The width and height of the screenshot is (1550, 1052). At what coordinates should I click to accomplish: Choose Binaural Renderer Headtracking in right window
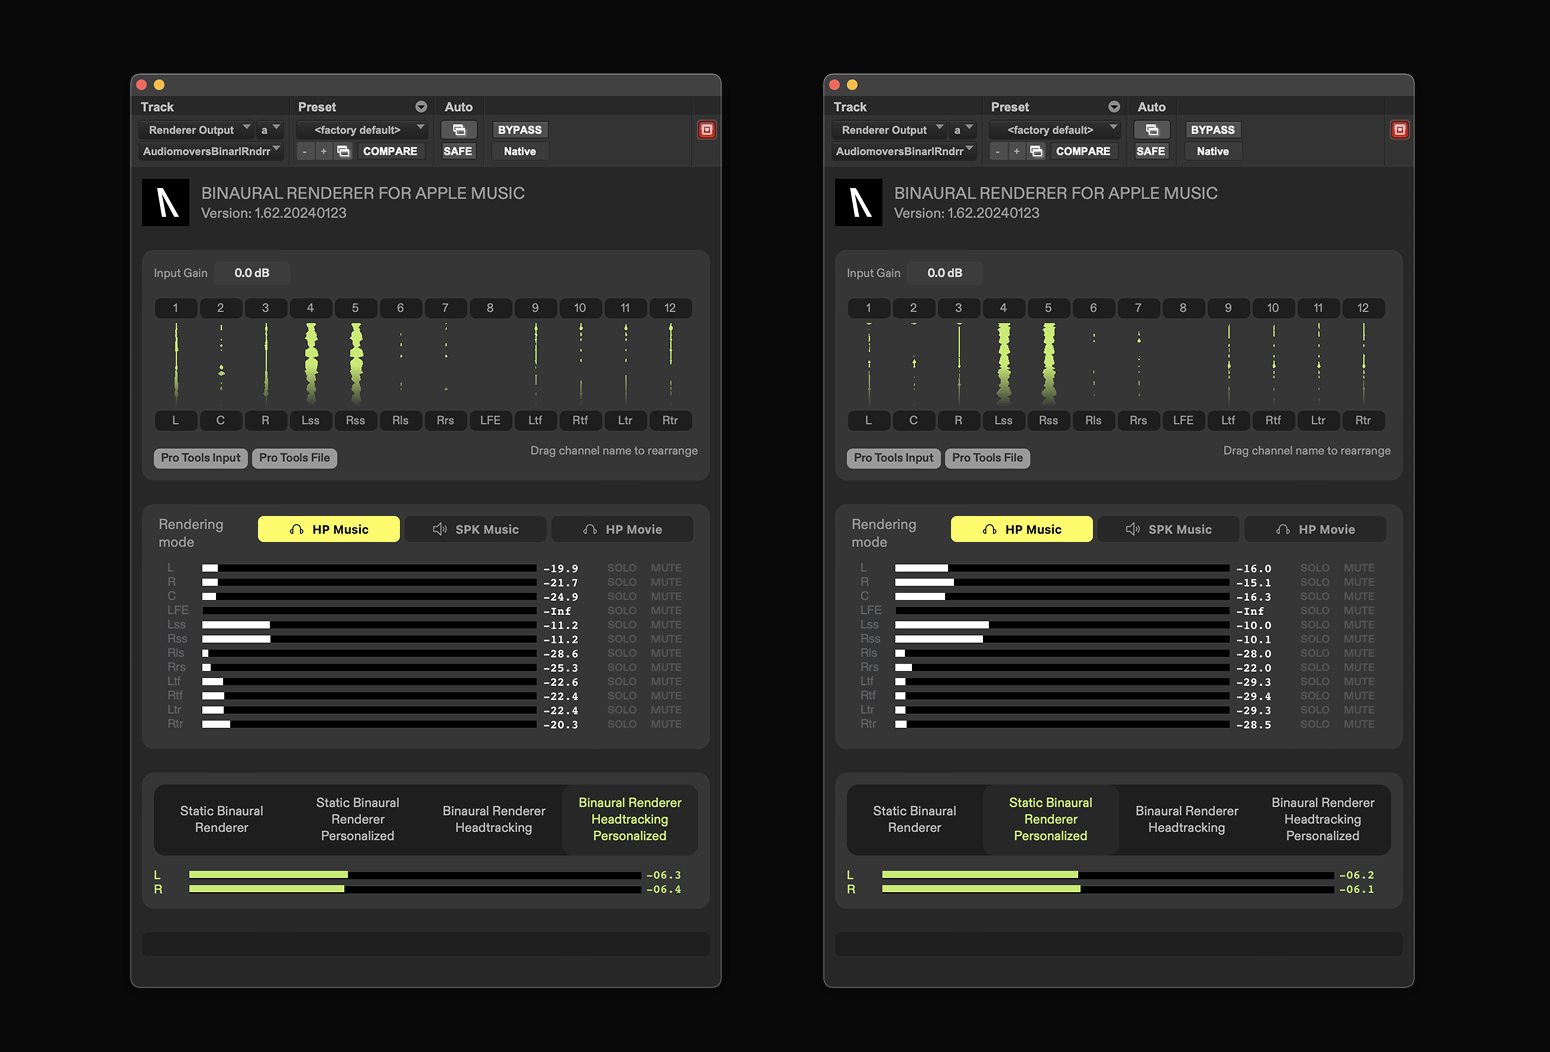1187,820
